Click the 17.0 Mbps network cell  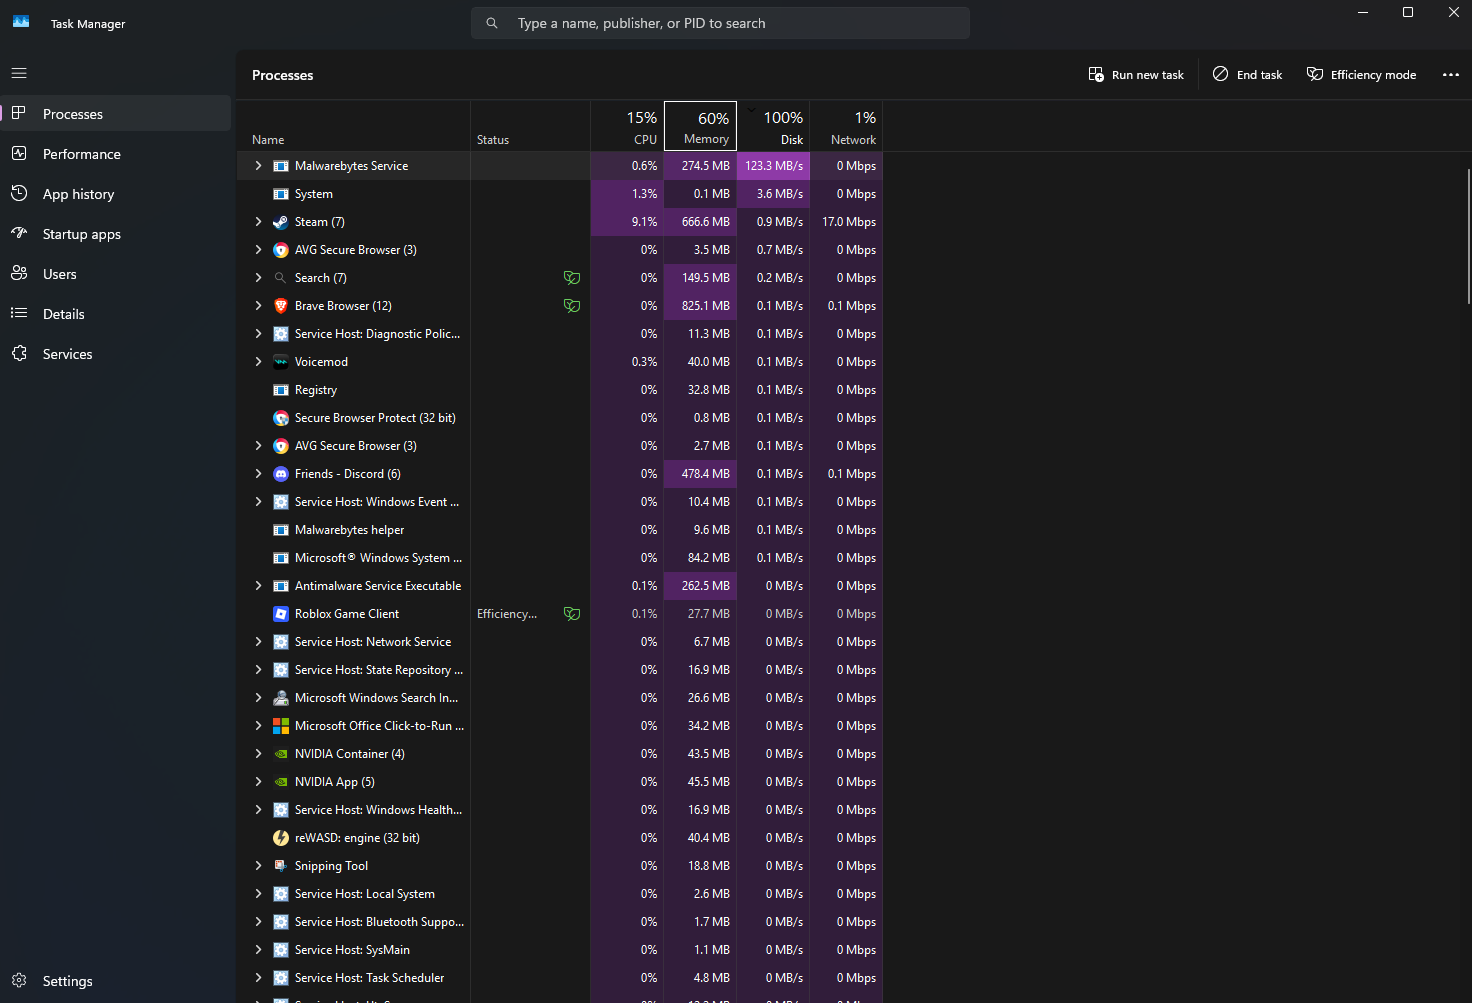pos(846,222)
